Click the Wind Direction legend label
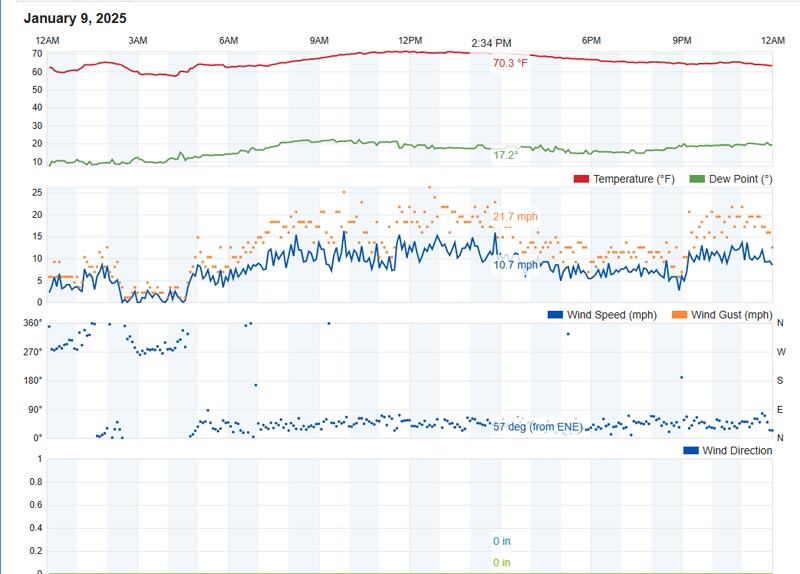Image resolution: width=800 pixels, height=574 pixels. click(737, 451)
